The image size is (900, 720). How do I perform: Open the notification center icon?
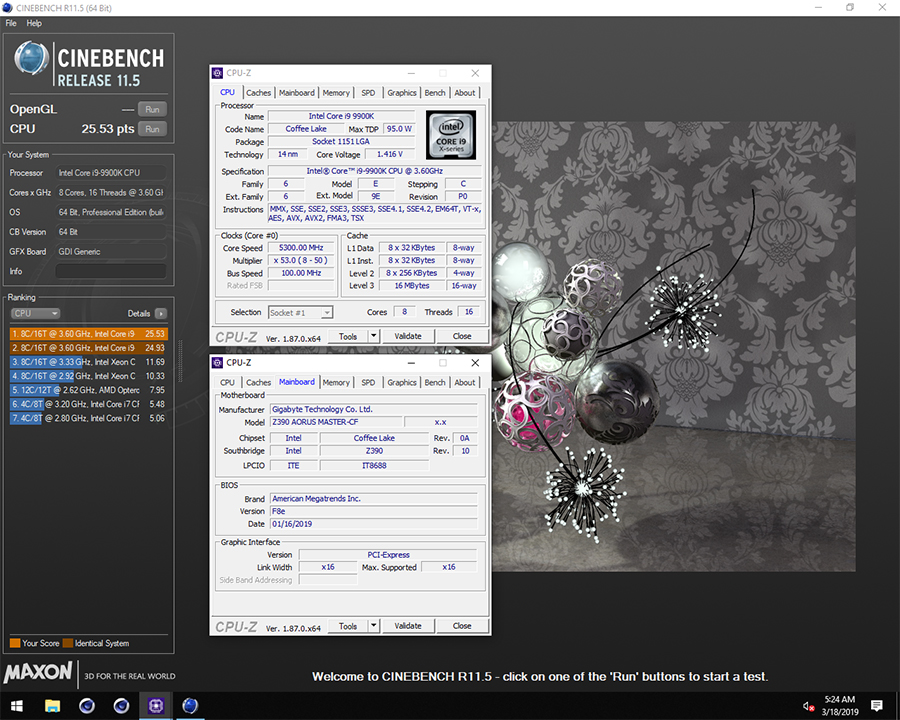point(877,706)
